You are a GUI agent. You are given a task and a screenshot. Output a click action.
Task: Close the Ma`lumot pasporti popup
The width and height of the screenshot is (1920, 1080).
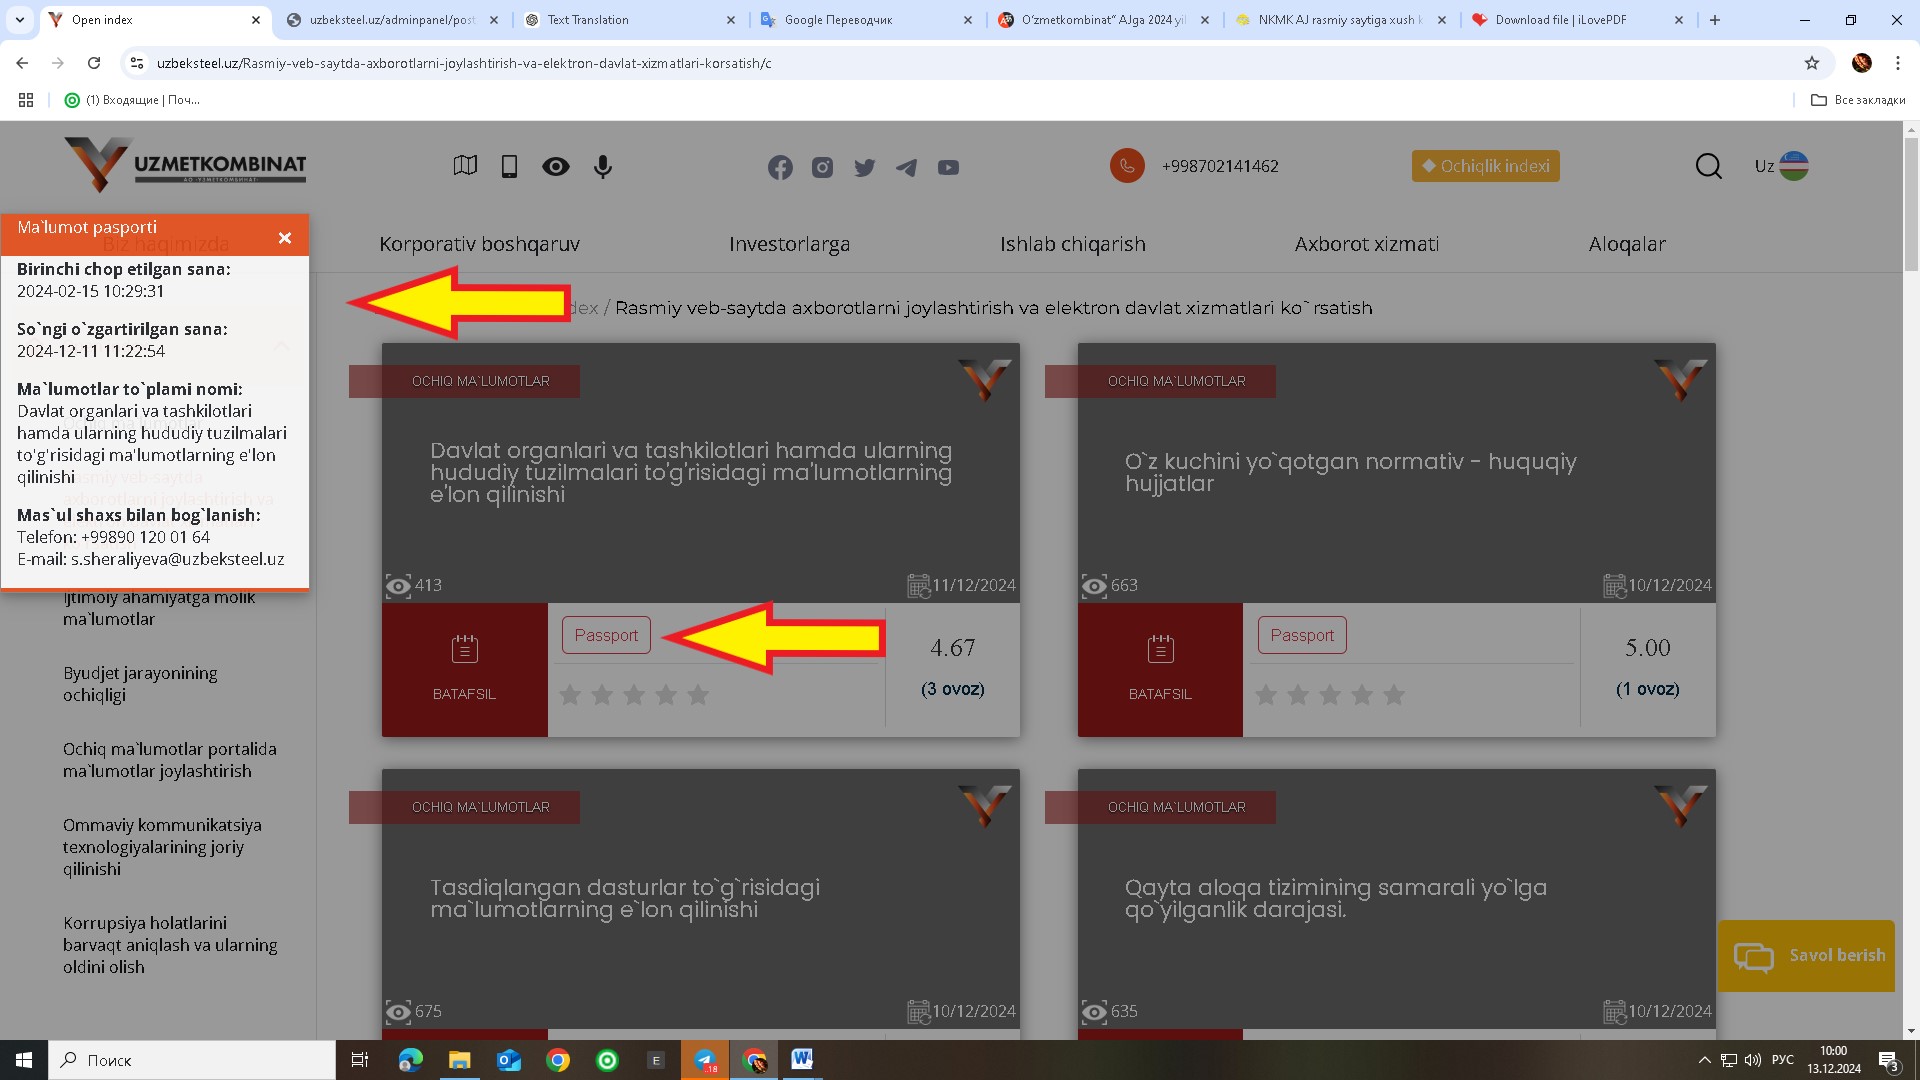(x=285, y=238)
